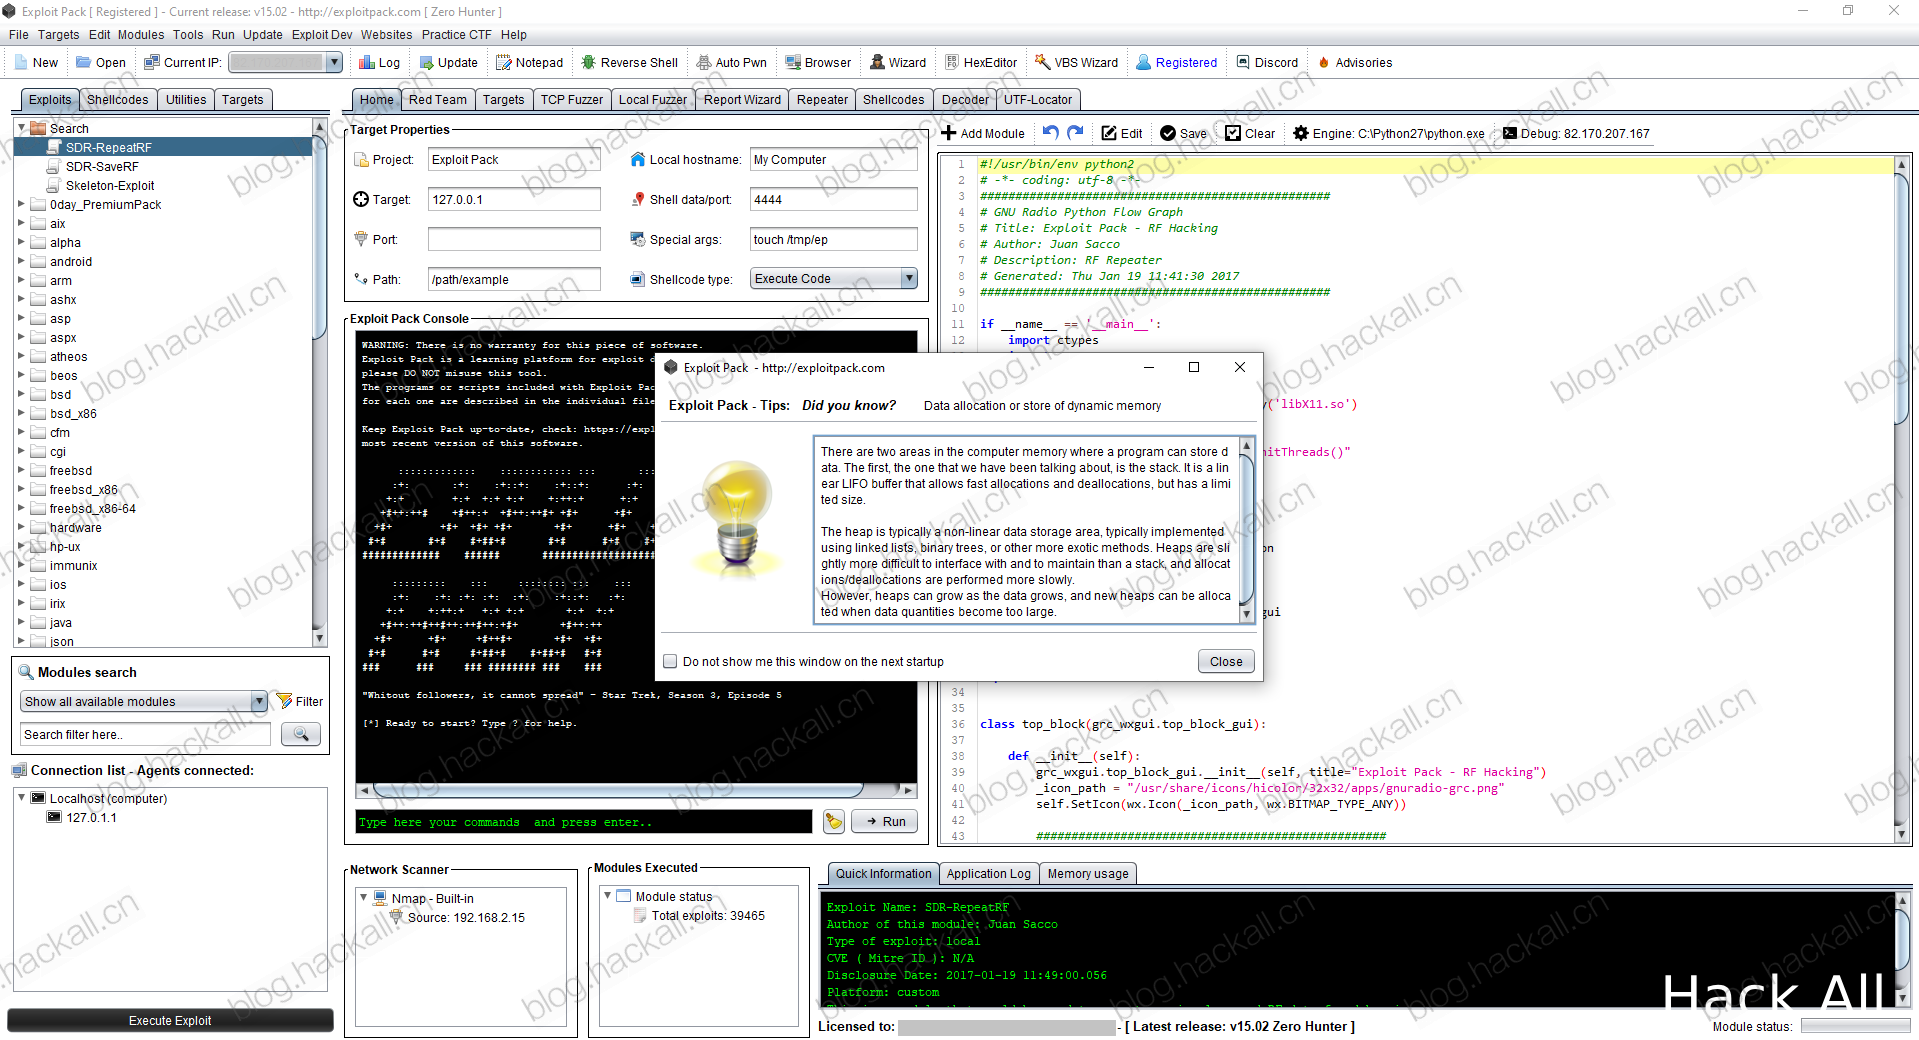View the Advisories
This screenshot has height=1040, width=1919.
pyautogui.click(x=1355, y=62)
